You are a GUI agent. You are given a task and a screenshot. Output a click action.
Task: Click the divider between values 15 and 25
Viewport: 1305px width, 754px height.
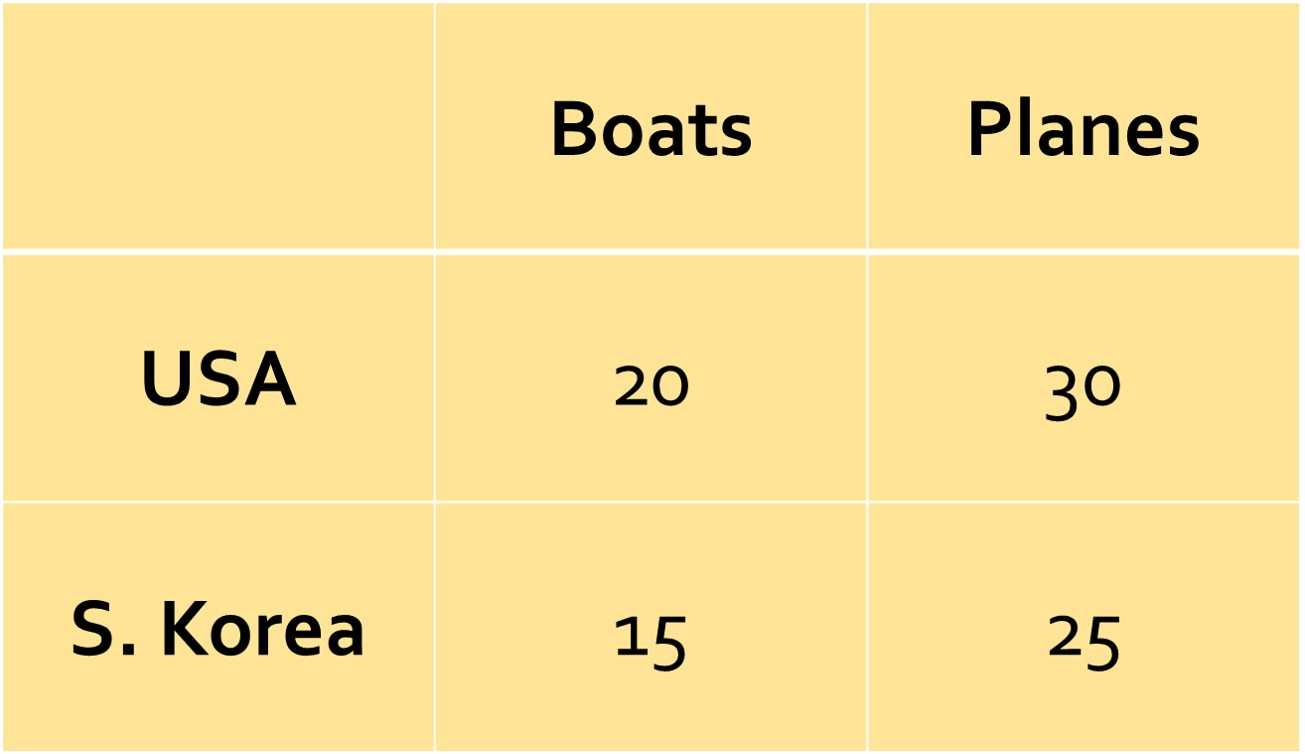coord(867,627)
